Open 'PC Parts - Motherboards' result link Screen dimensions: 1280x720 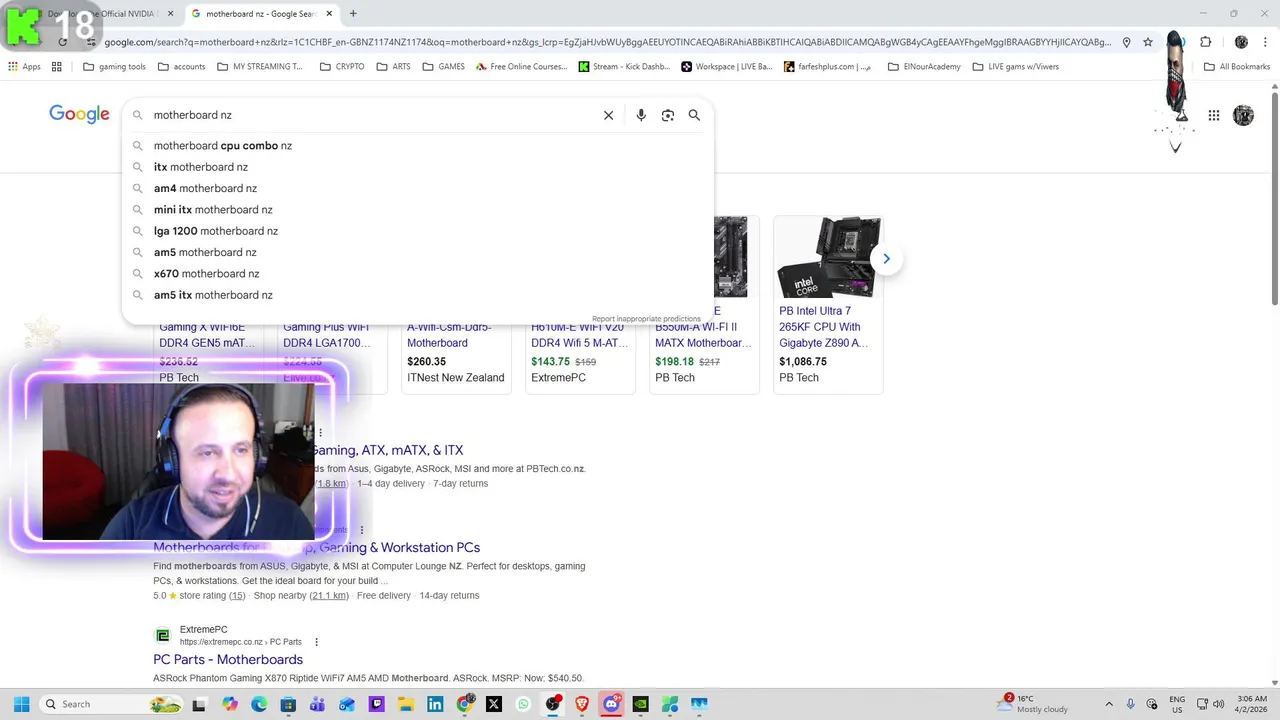pyautogui.click(x=228, y=660)
